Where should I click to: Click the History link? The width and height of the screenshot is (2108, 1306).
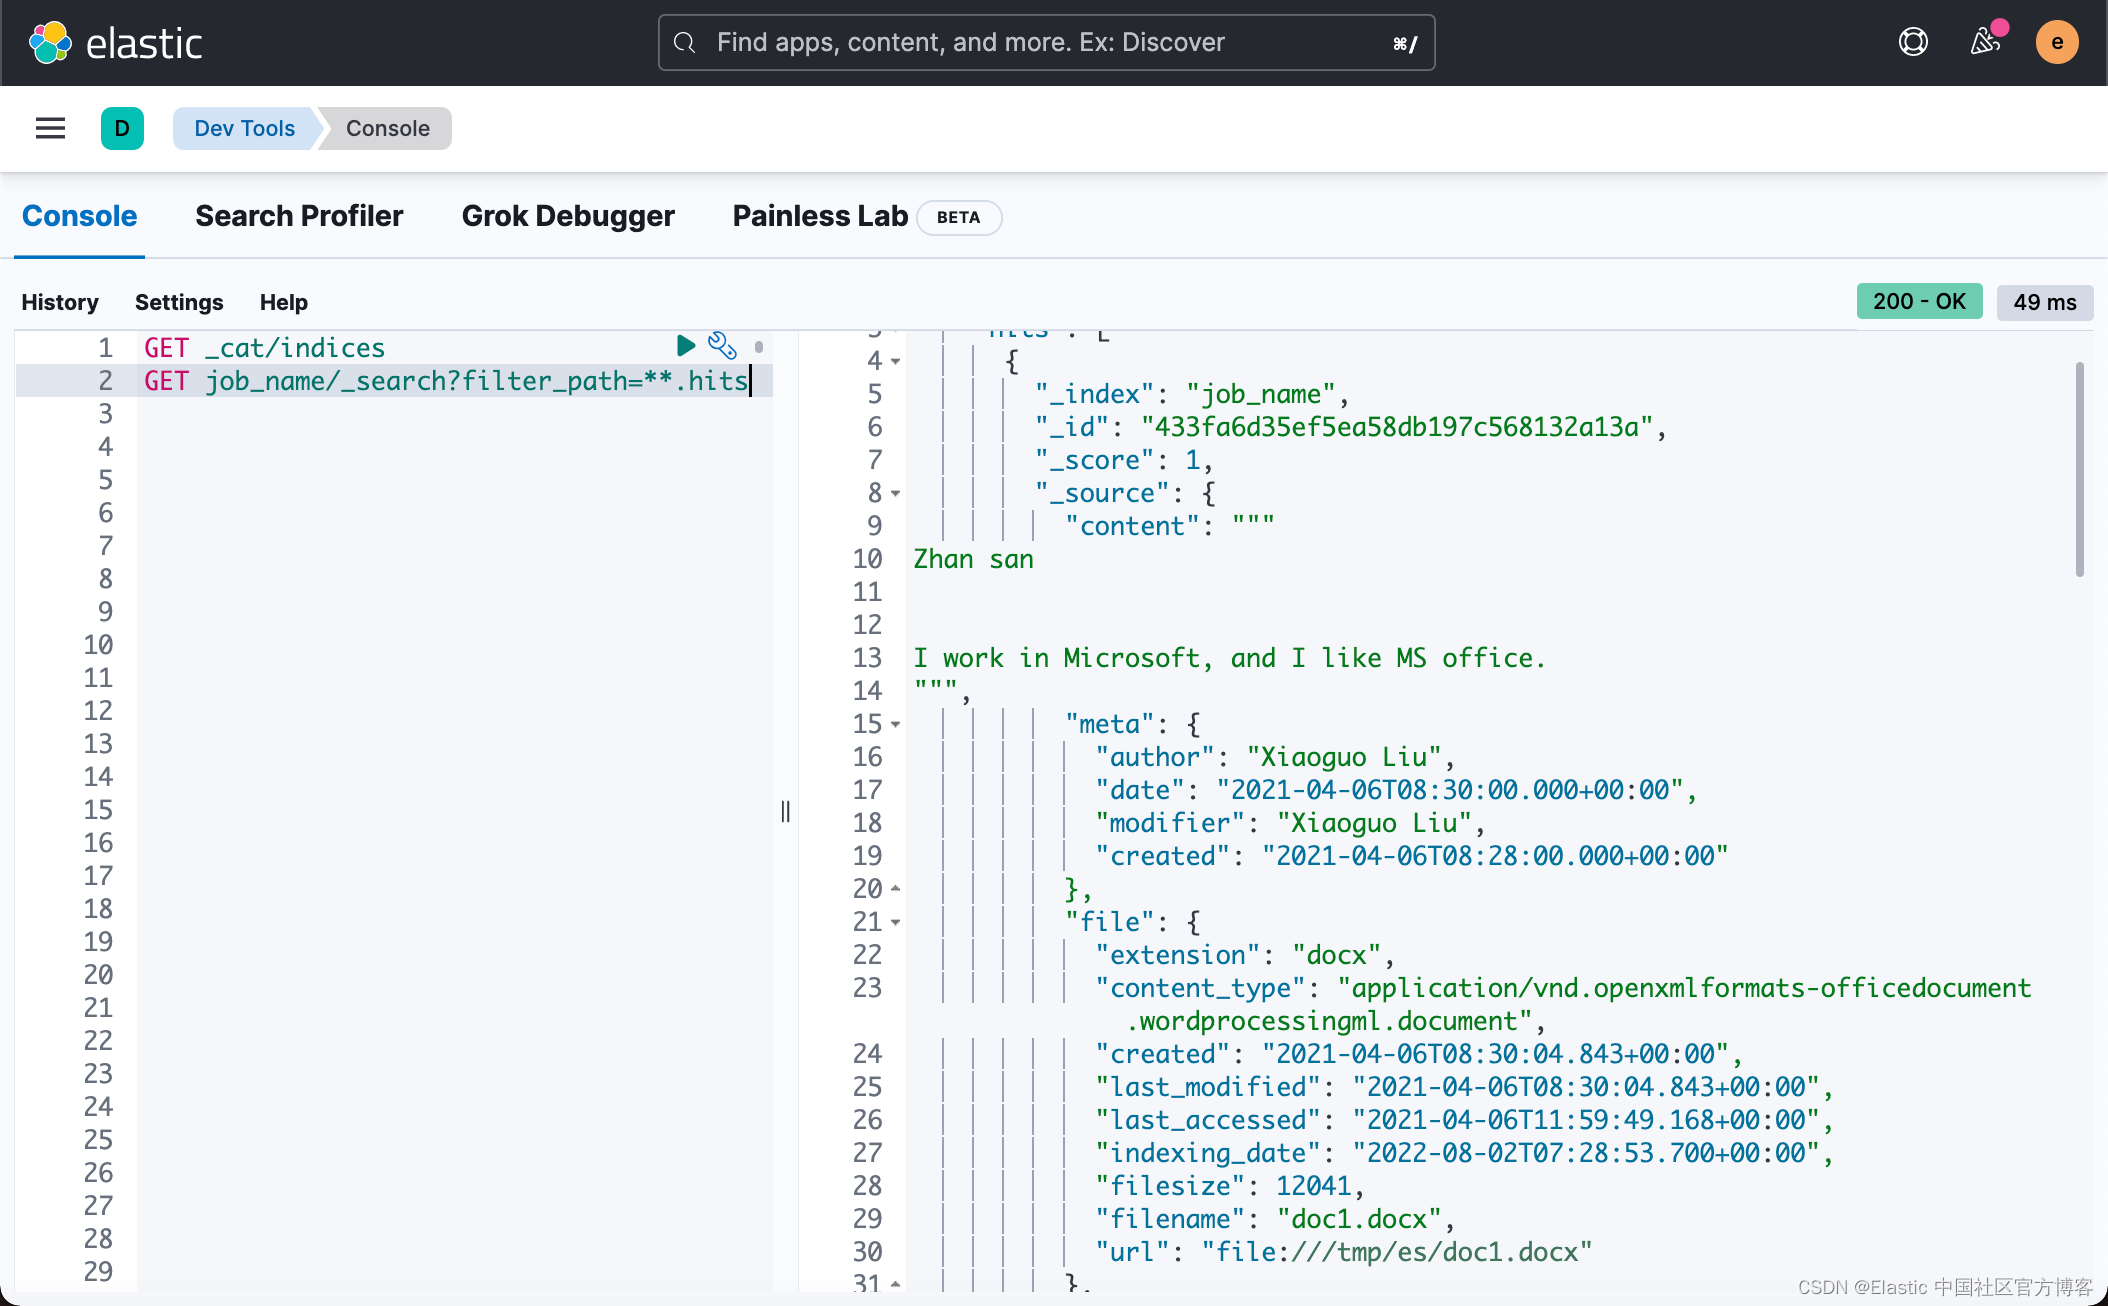point(60,302)
